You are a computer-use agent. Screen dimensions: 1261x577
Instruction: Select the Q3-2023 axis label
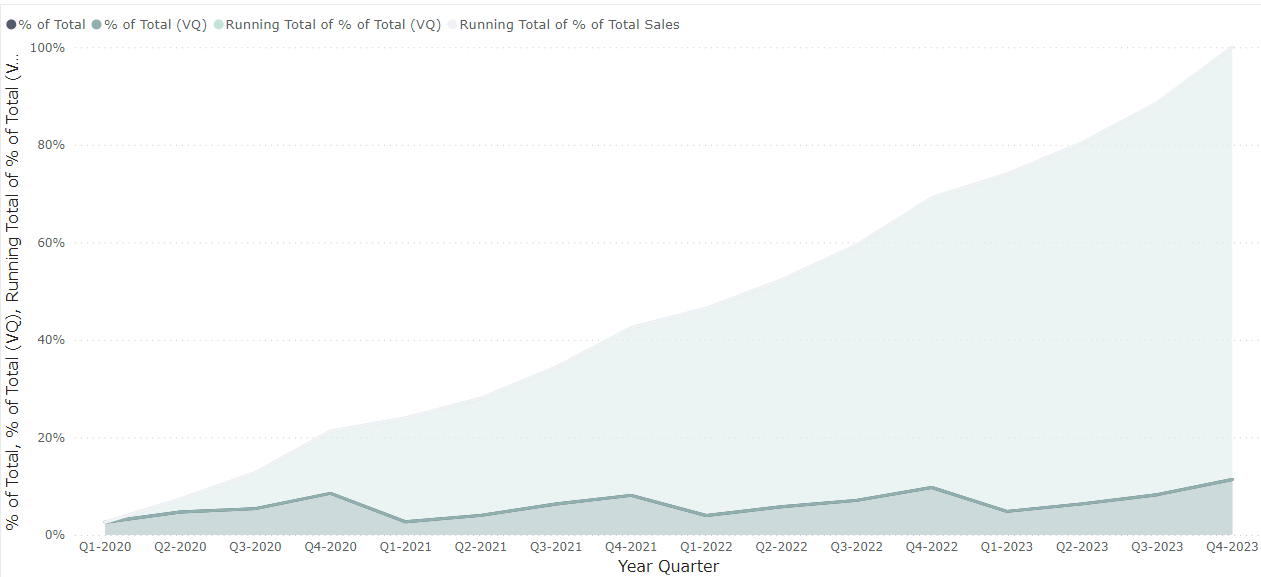coord(1157,548)
